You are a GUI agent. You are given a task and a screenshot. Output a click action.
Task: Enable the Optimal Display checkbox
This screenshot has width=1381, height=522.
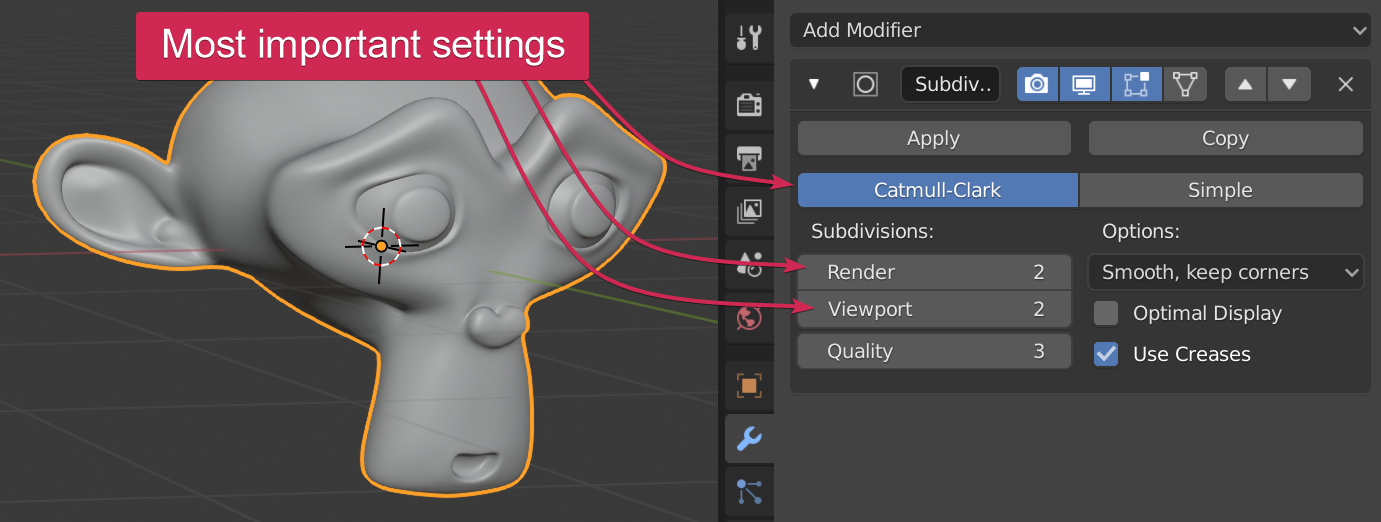pyautogui.click(x=1106, y=313)
